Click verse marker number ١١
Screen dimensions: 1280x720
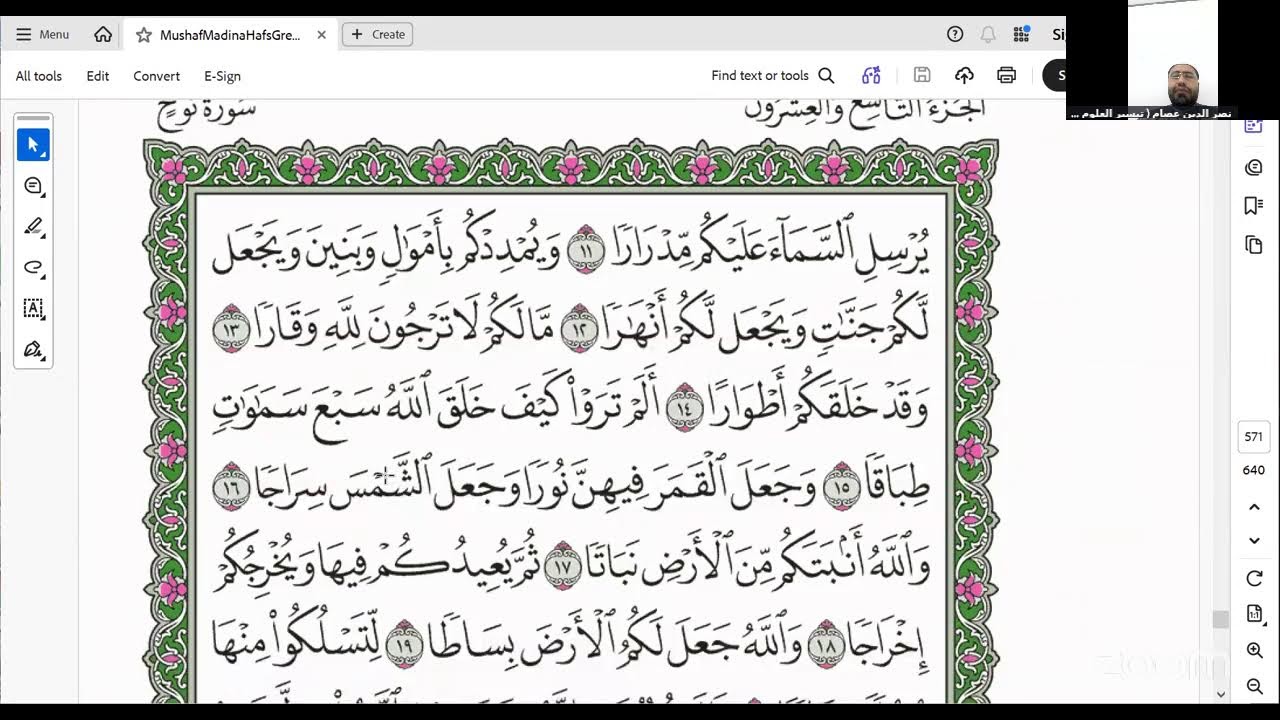coord(585,249)
